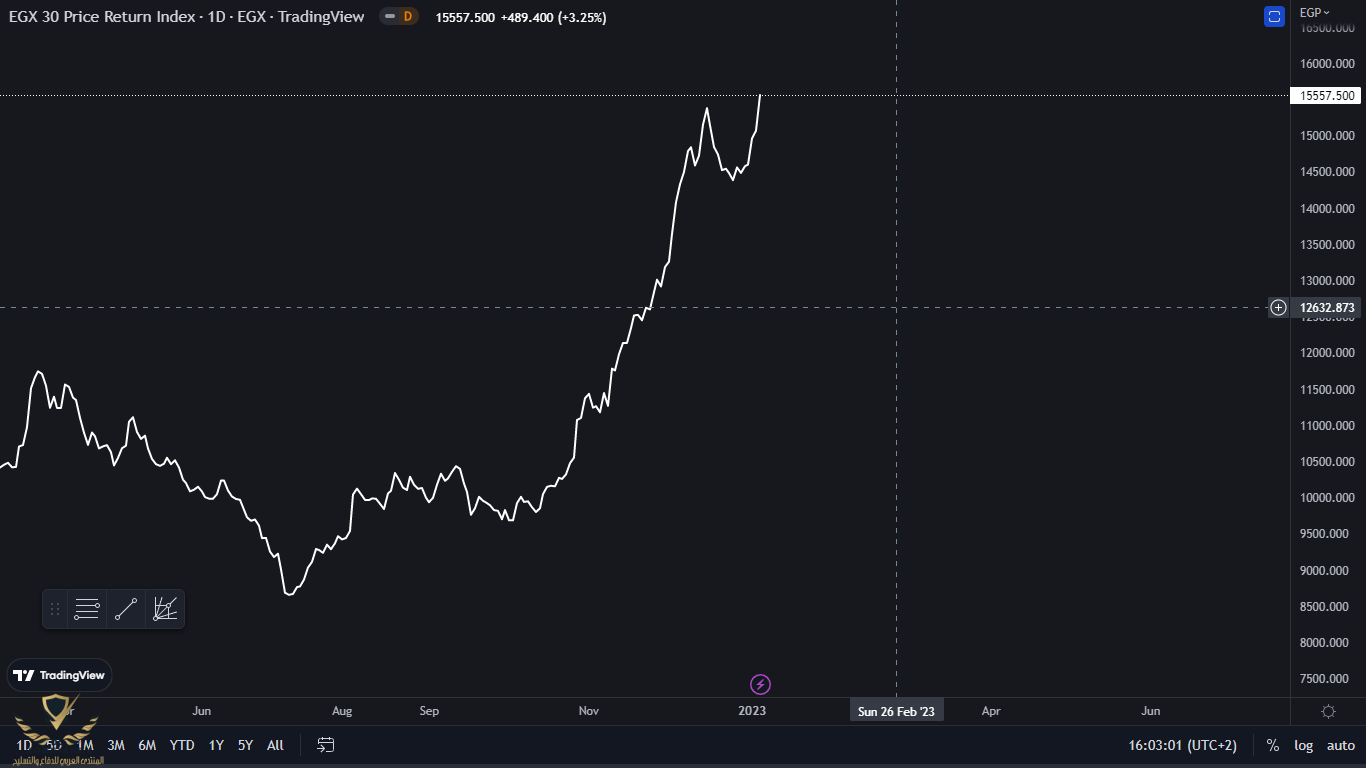The height and width of the screenshot is (768, 1366).
Task: Click the plus icon beside 12632.873
Action: 1278,308
